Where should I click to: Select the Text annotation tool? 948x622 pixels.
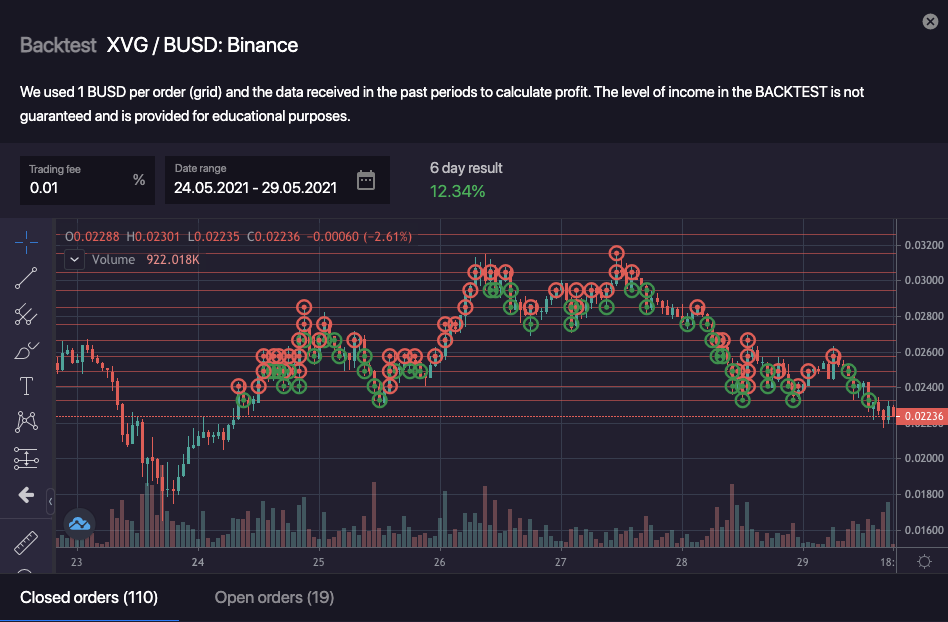[x=26, y=386]
